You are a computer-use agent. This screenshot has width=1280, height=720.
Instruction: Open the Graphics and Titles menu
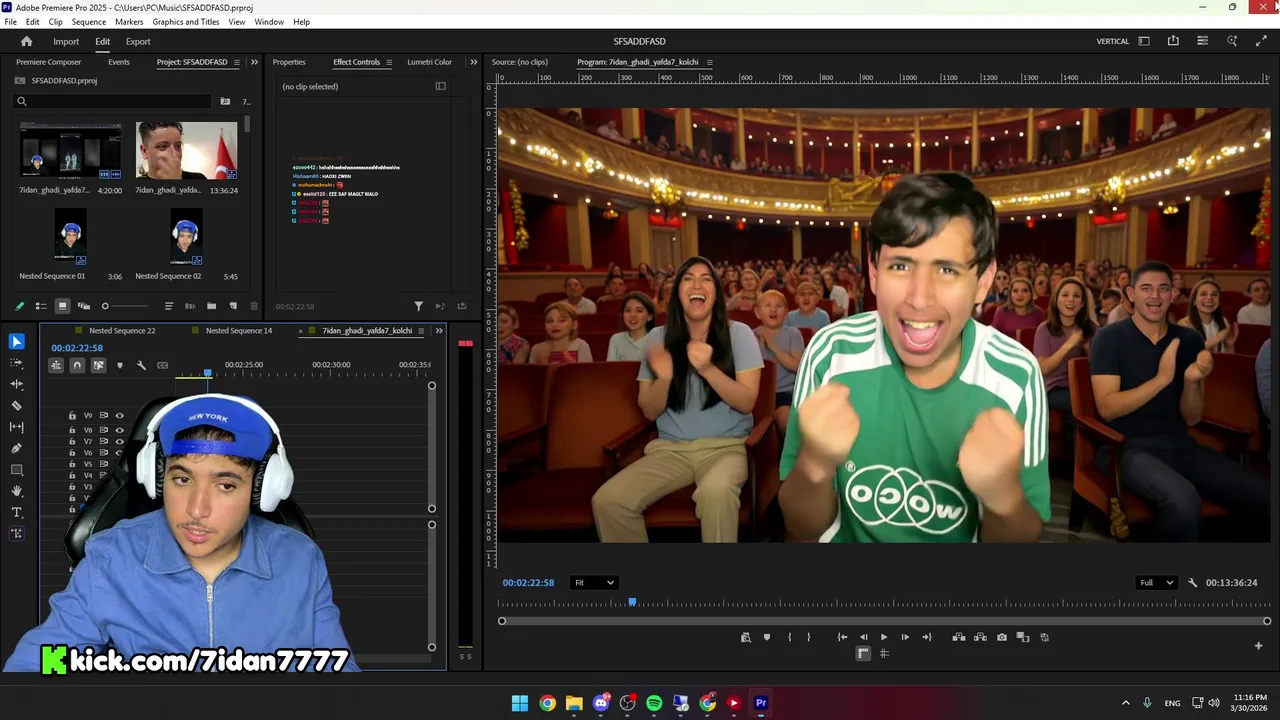[186, 21]
